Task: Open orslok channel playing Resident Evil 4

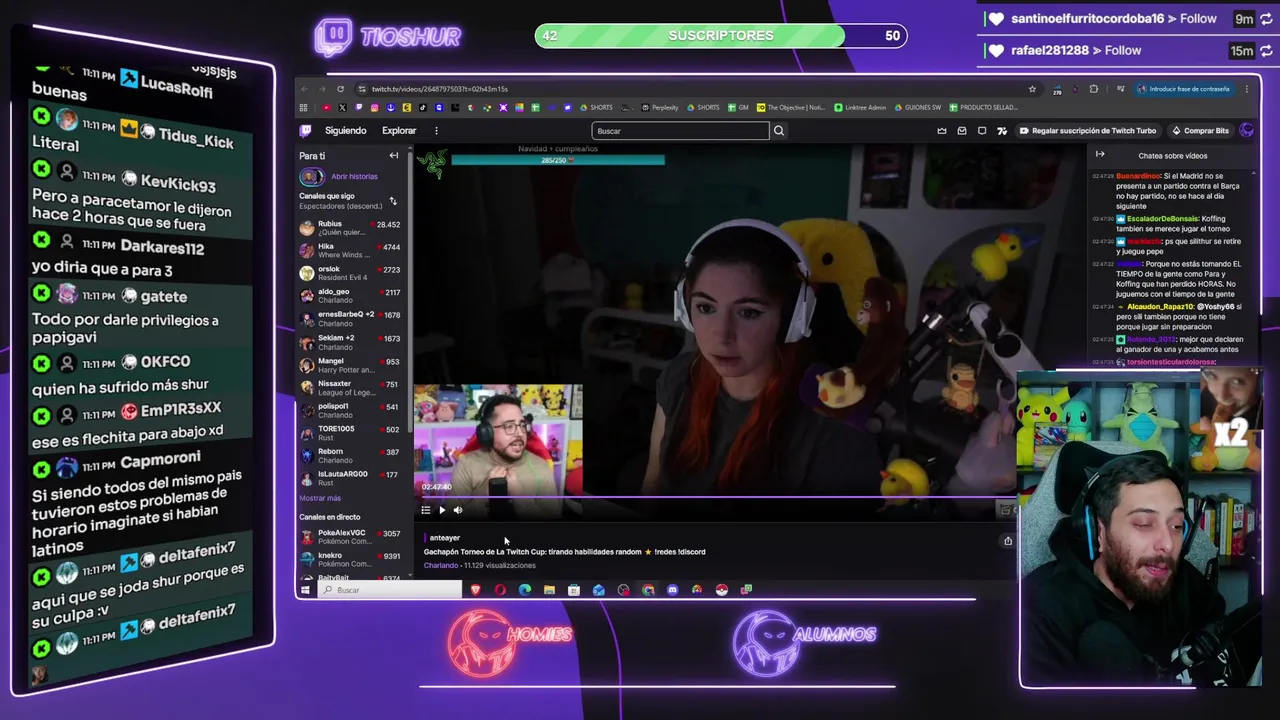Action: [350, 273]
